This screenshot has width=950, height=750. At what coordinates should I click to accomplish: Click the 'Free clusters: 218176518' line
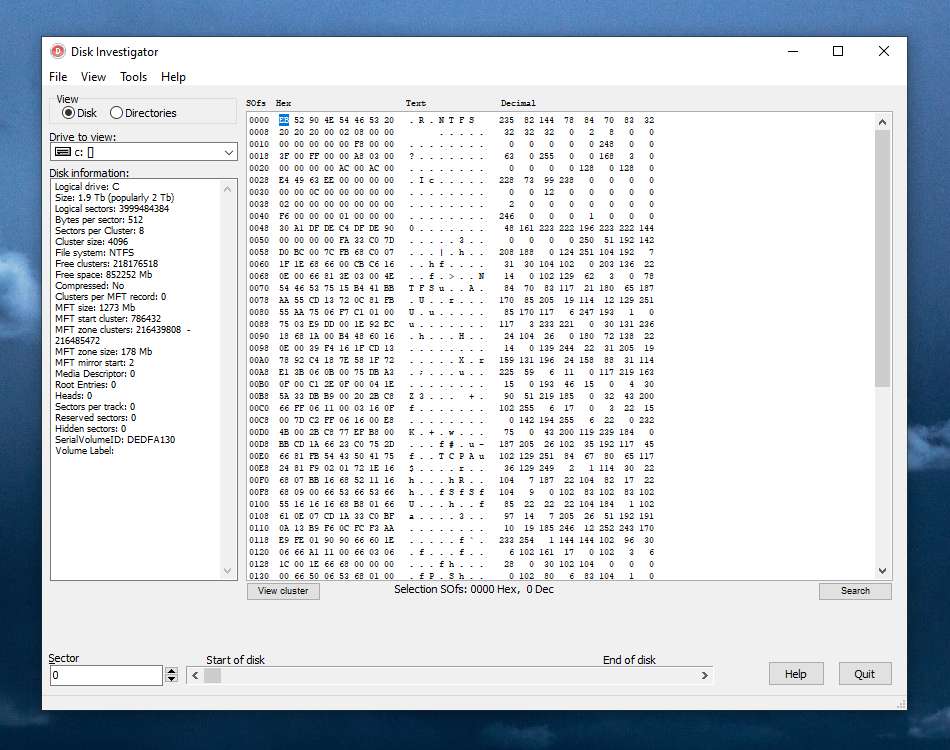coord(107,264)
